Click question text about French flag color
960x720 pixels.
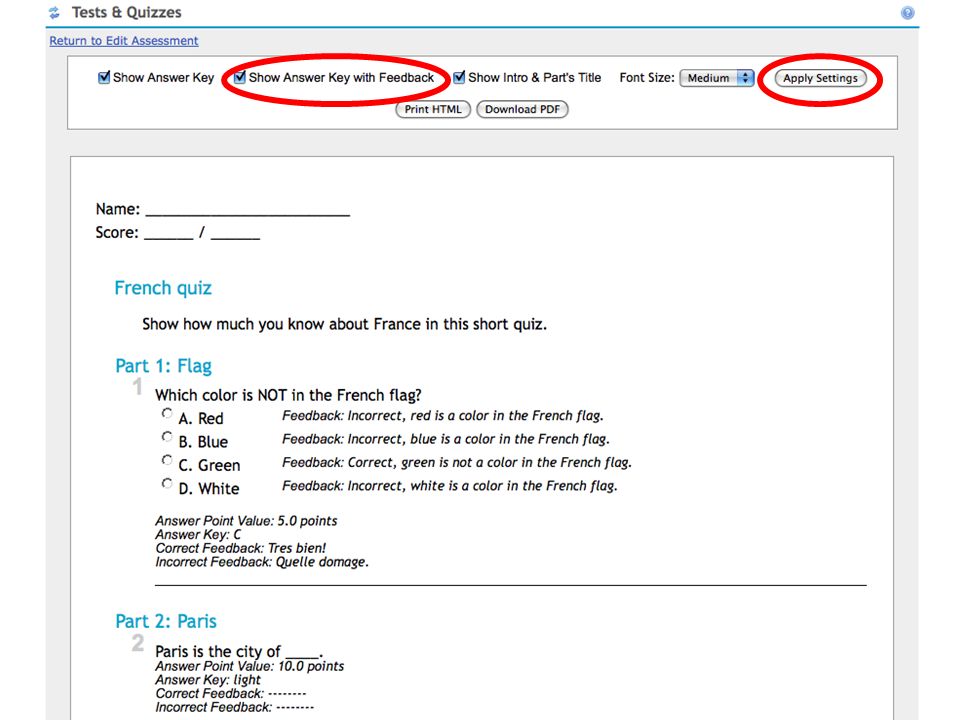288,395
